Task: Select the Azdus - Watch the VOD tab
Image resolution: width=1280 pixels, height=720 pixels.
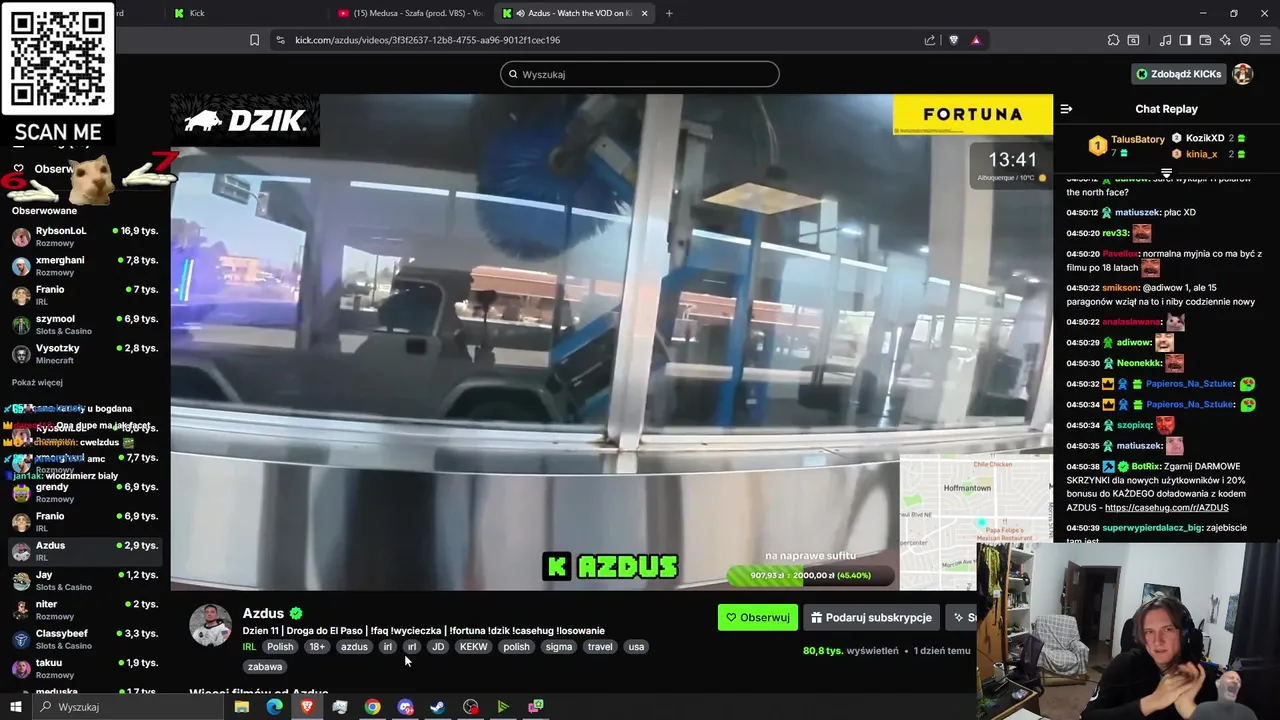Action: pyautogui.click(x=575, y=13)
